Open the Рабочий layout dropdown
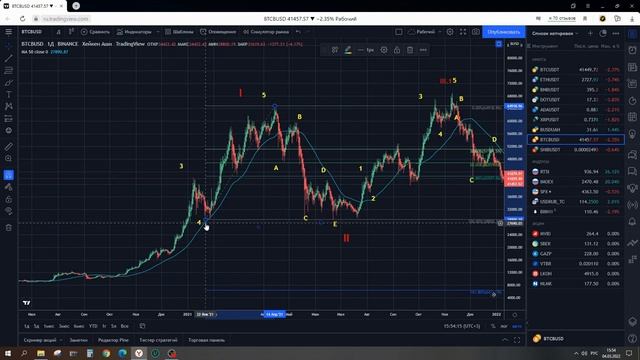Screen dimensions: 640x360 (x=424, y=32)
